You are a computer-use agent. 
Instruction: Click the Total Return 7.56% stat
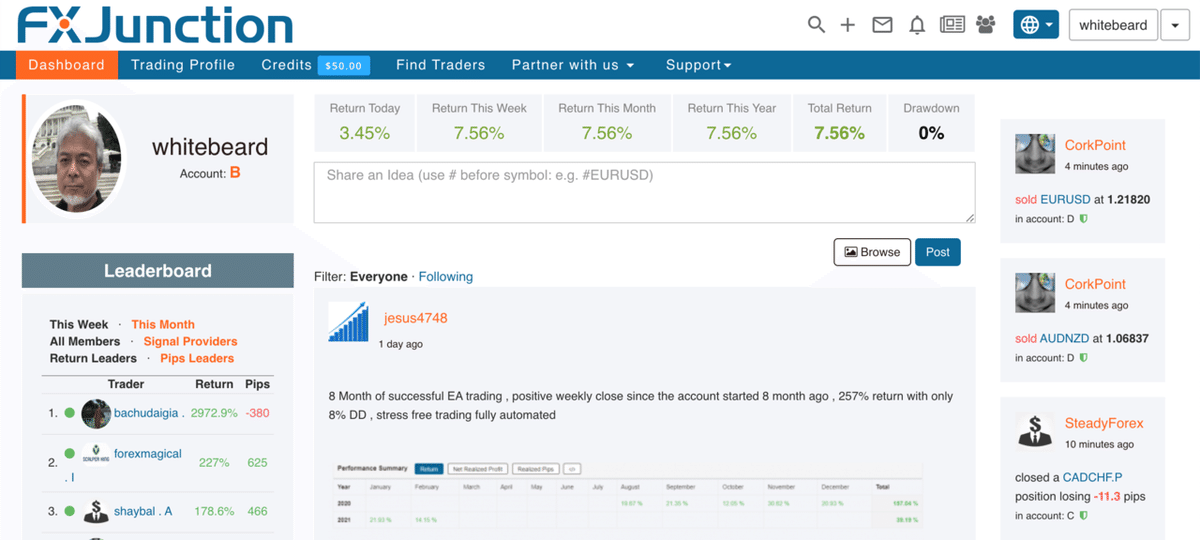coord(839,121)
